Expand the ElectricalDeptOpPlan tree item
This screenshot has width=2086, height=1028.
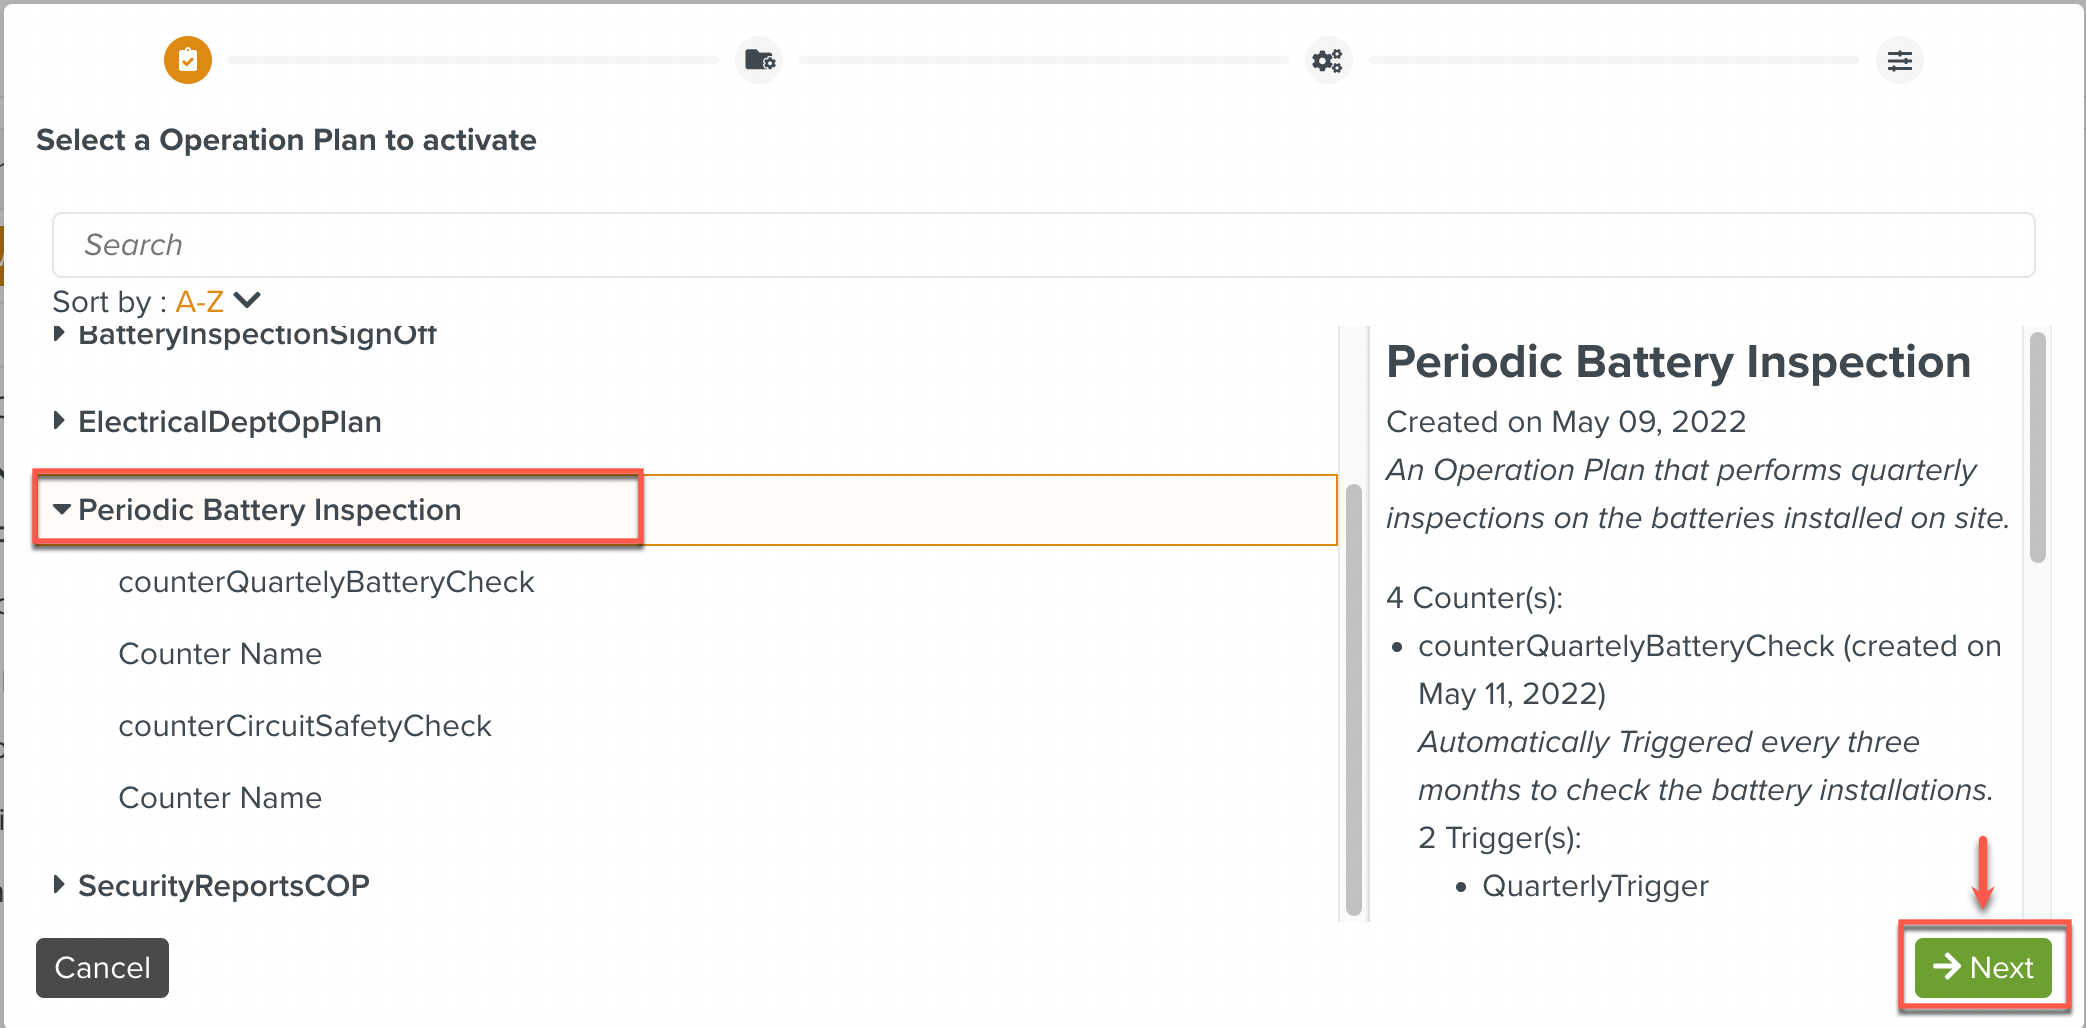point(59,421)
